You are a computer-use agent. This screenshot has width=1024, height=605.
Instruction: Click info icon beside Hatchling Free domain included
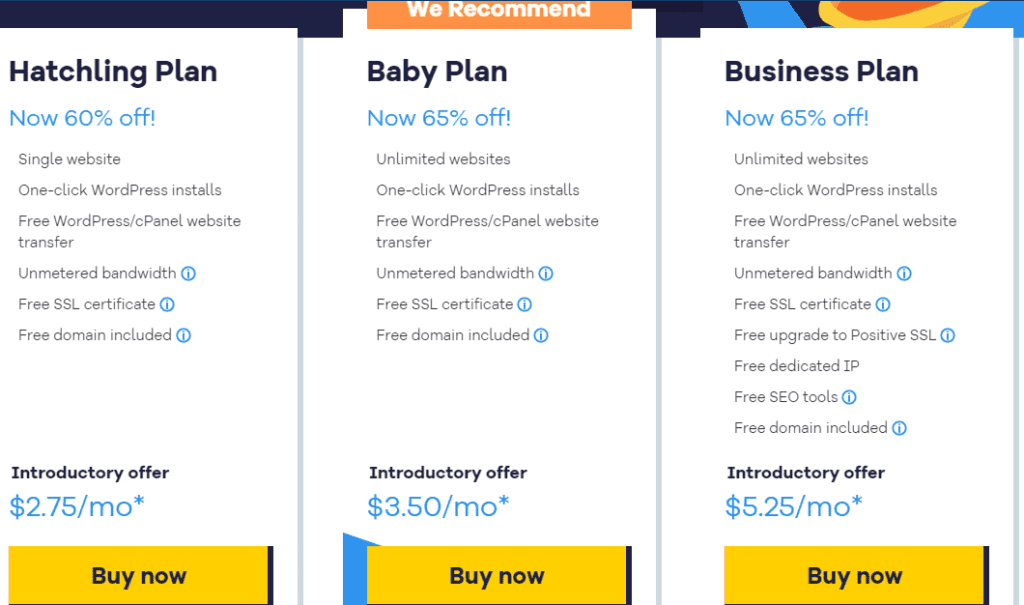[x=184, y=335]
